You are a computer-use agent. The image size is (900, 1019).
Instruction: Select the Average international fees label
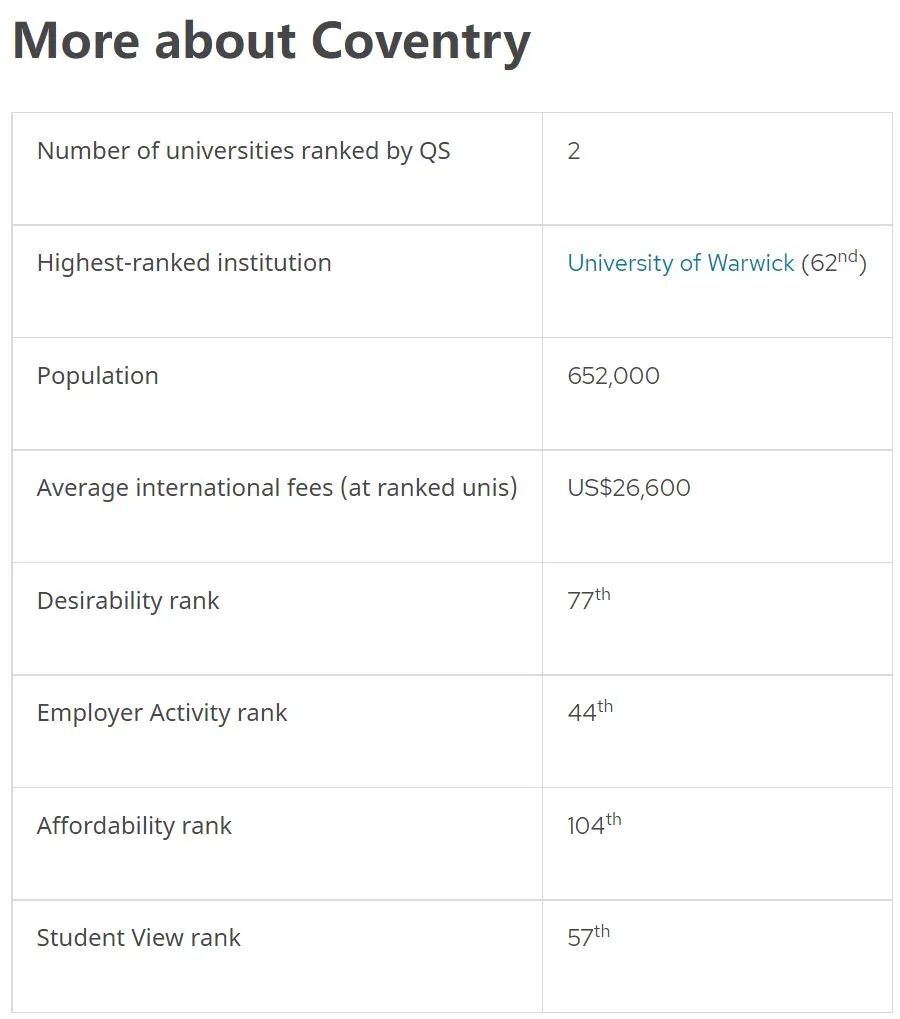277,488
